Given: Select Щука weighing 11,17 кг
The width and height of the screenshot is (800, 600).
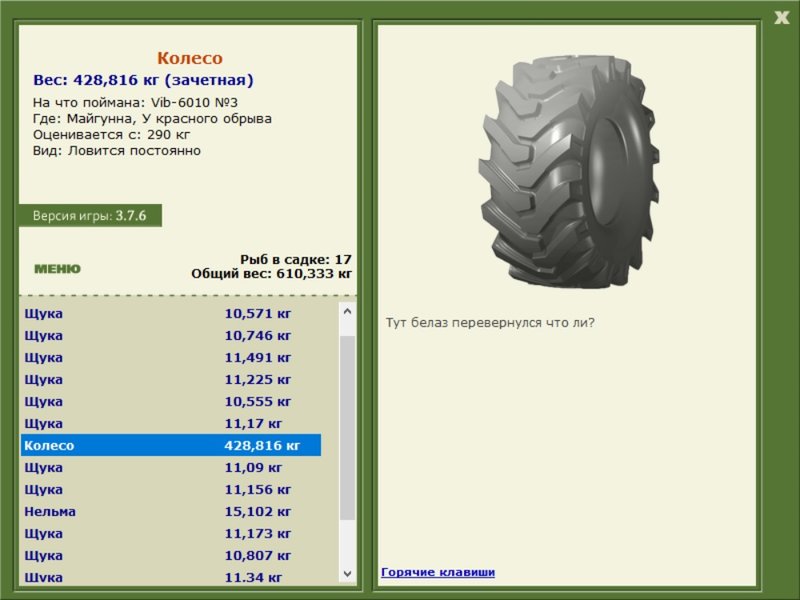Looking at the screenshot, I should pyautogui.click(x=171, y=423).
